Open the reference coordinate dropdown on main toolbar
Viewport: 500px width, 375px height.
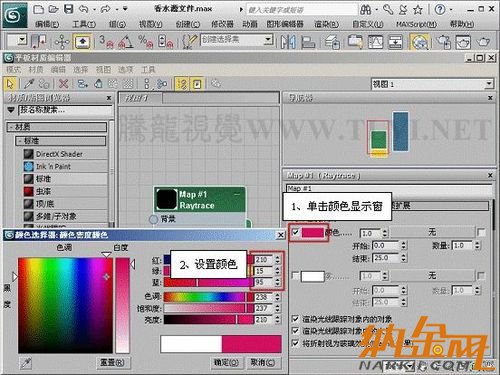22,40
